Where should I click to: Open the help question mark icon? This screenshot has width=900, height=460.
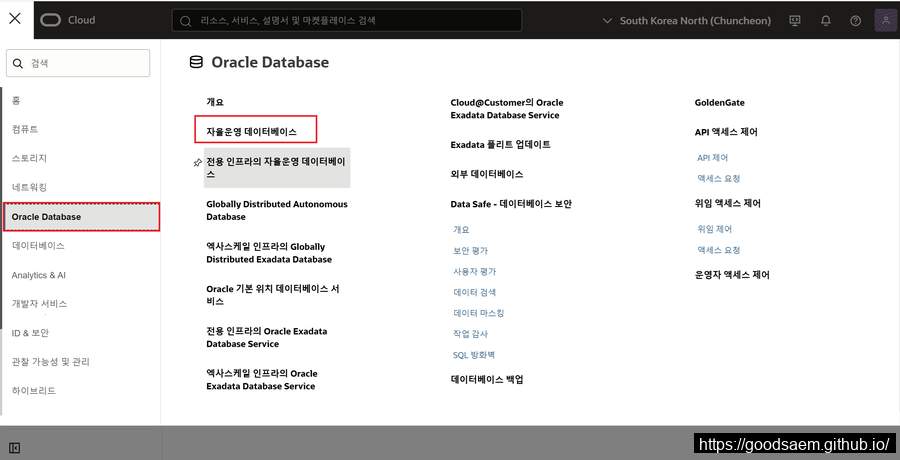pyautogui.click(x=855, y=21)
